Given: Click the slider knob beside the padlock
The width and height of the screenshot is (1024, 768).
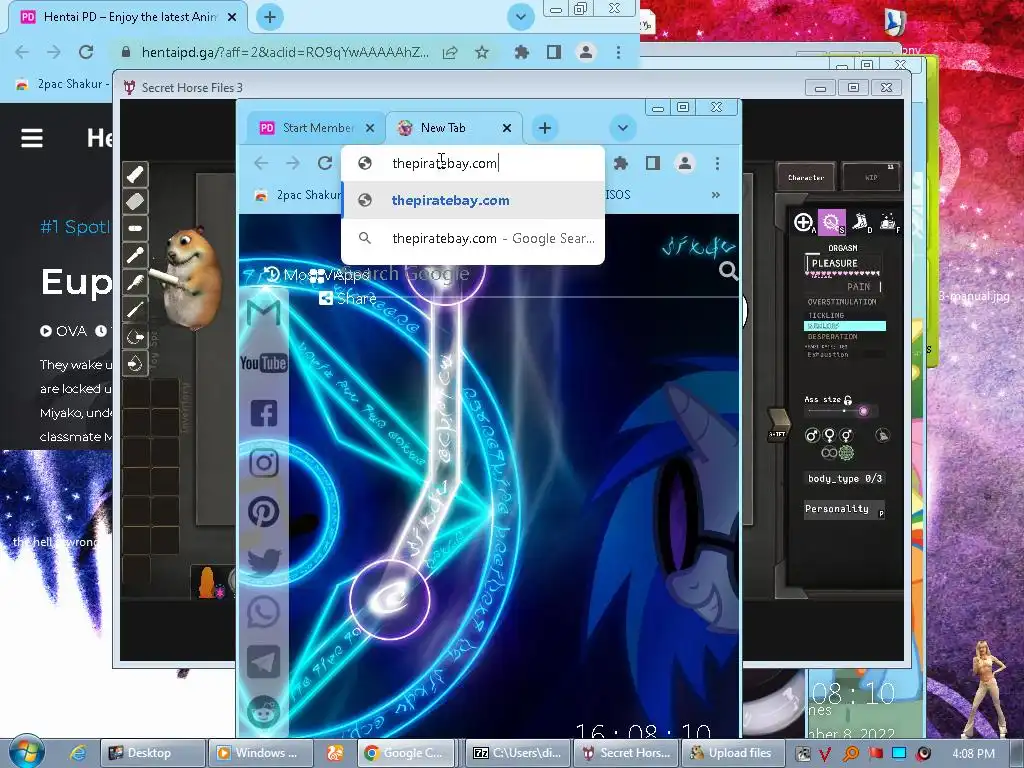Looking at the screenshot, I should (x=863, y=411).
